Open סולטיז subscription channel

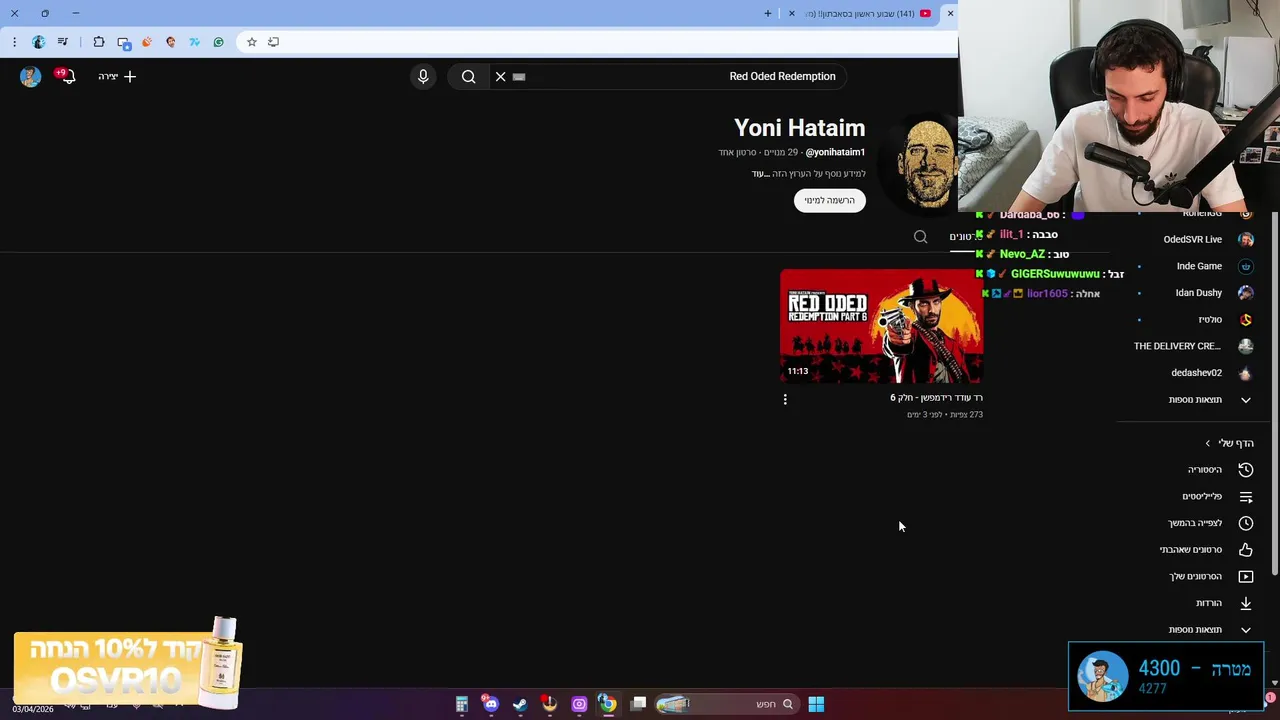click(1225, 320)
